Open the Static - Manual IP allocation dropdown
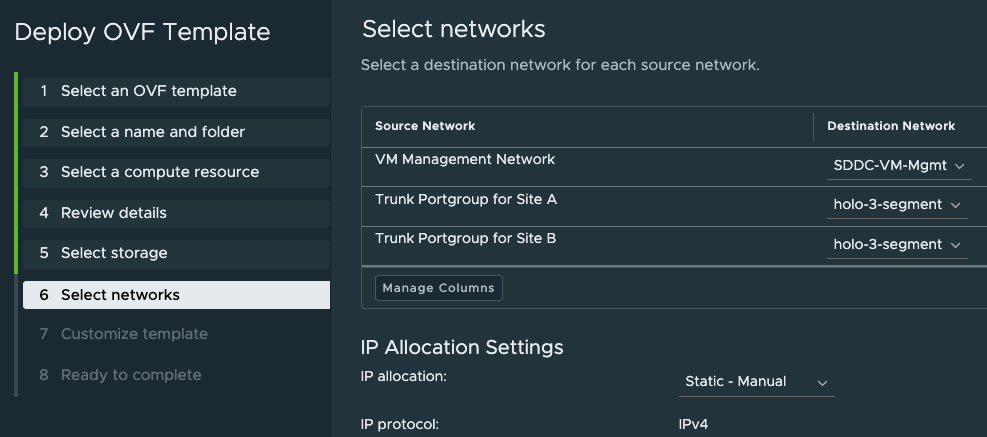 (756, 382)
